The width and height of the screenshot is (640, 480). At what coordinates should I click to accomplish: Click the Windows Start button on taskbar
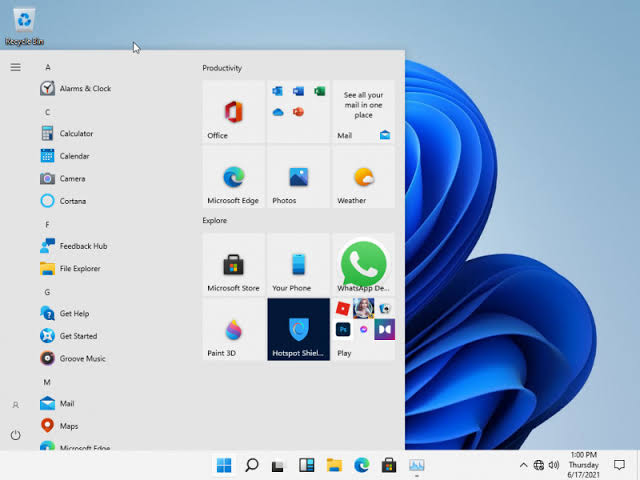[x=224, y=465]
